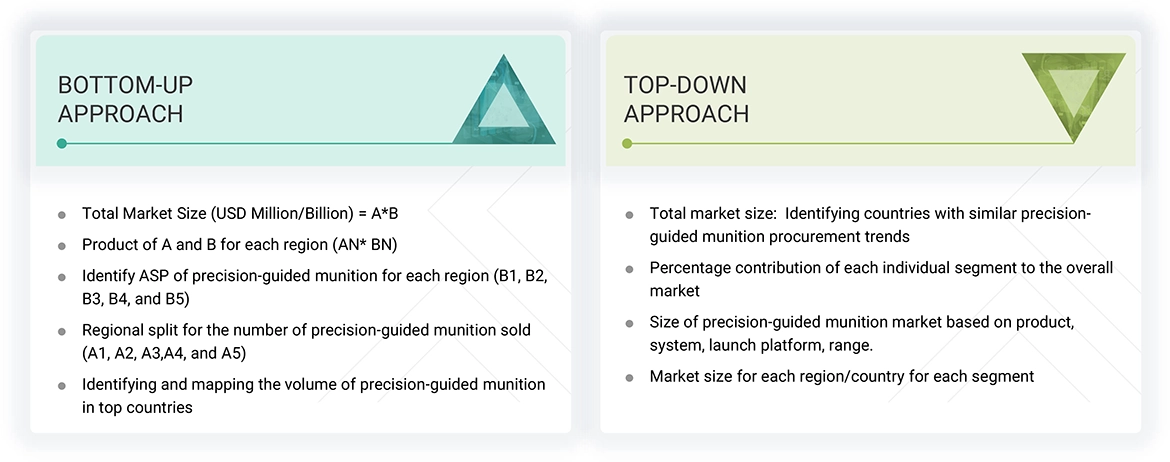Click bullet beside 'Market size for each region/country'
The height and width of the screenshot is (462, 1170).
[629, 378]
